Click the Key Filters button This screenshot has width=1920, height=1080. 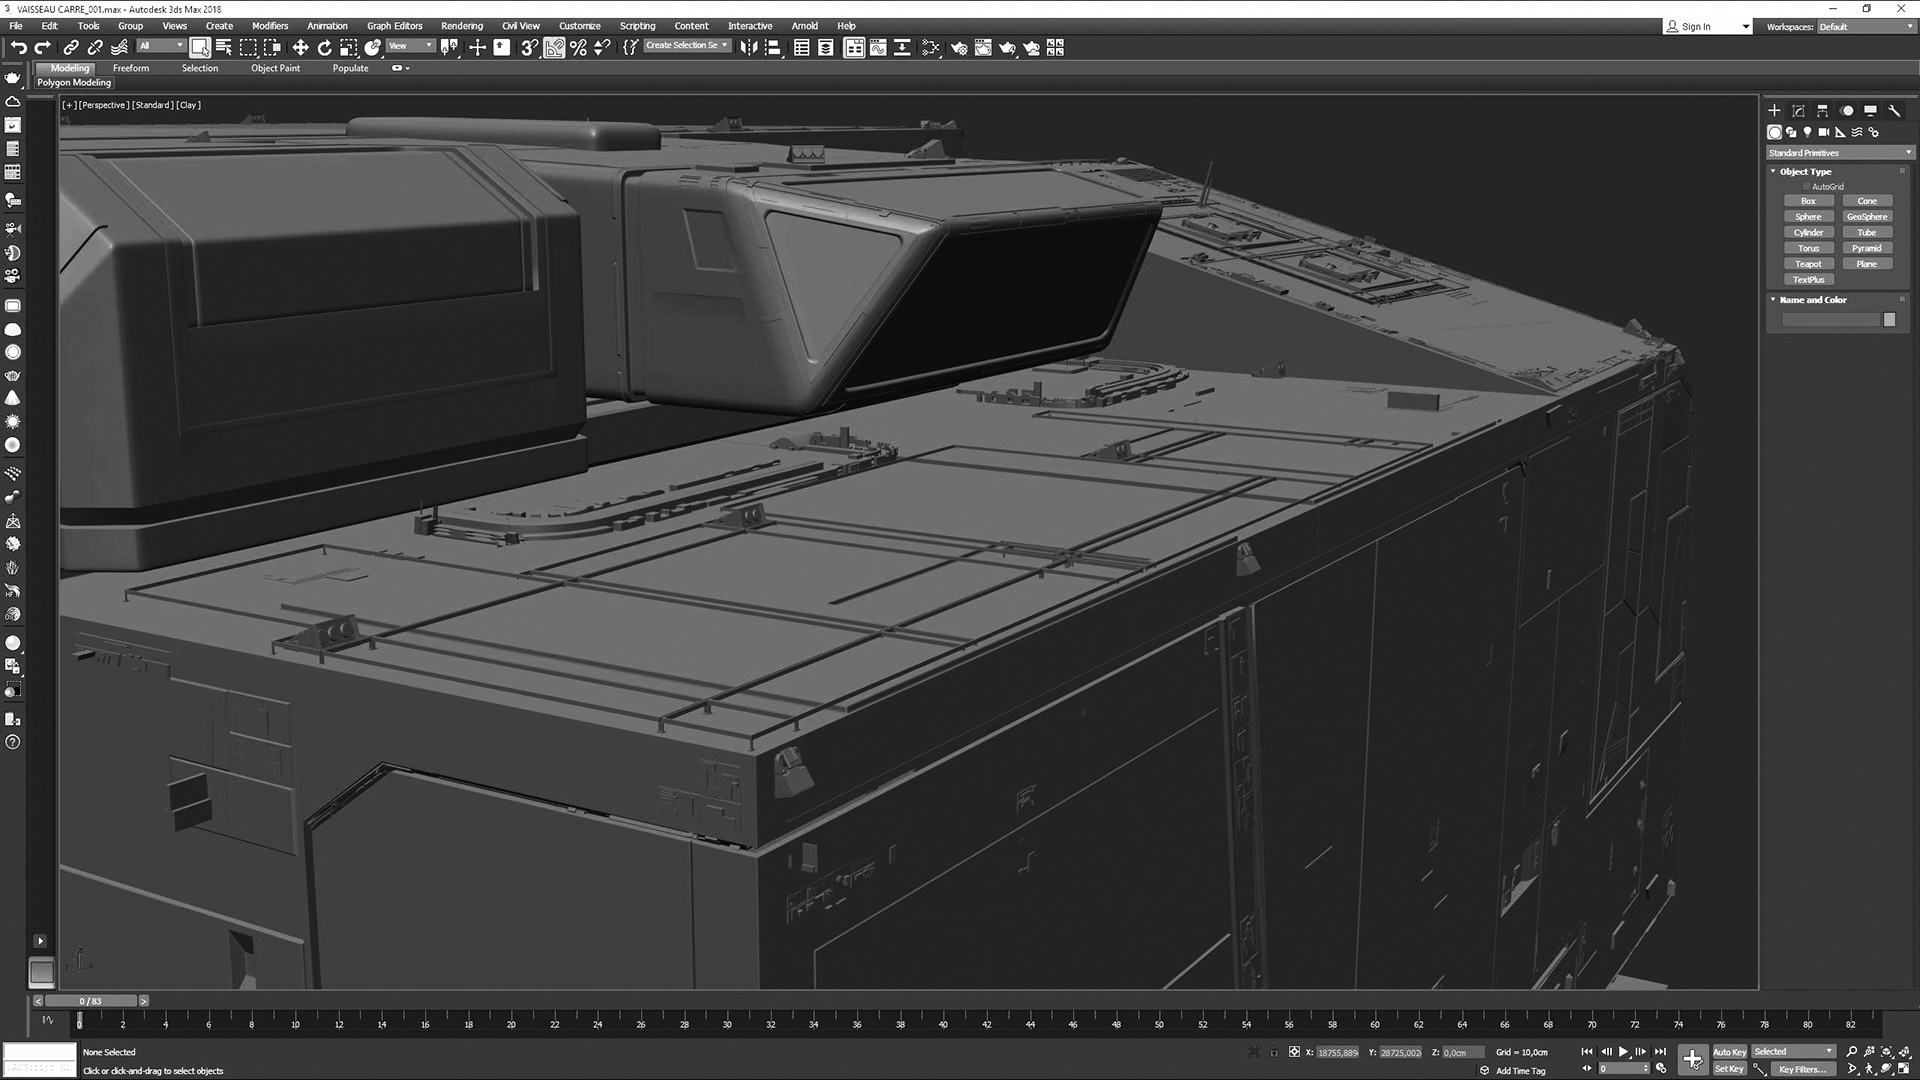click(1801, 1069)
